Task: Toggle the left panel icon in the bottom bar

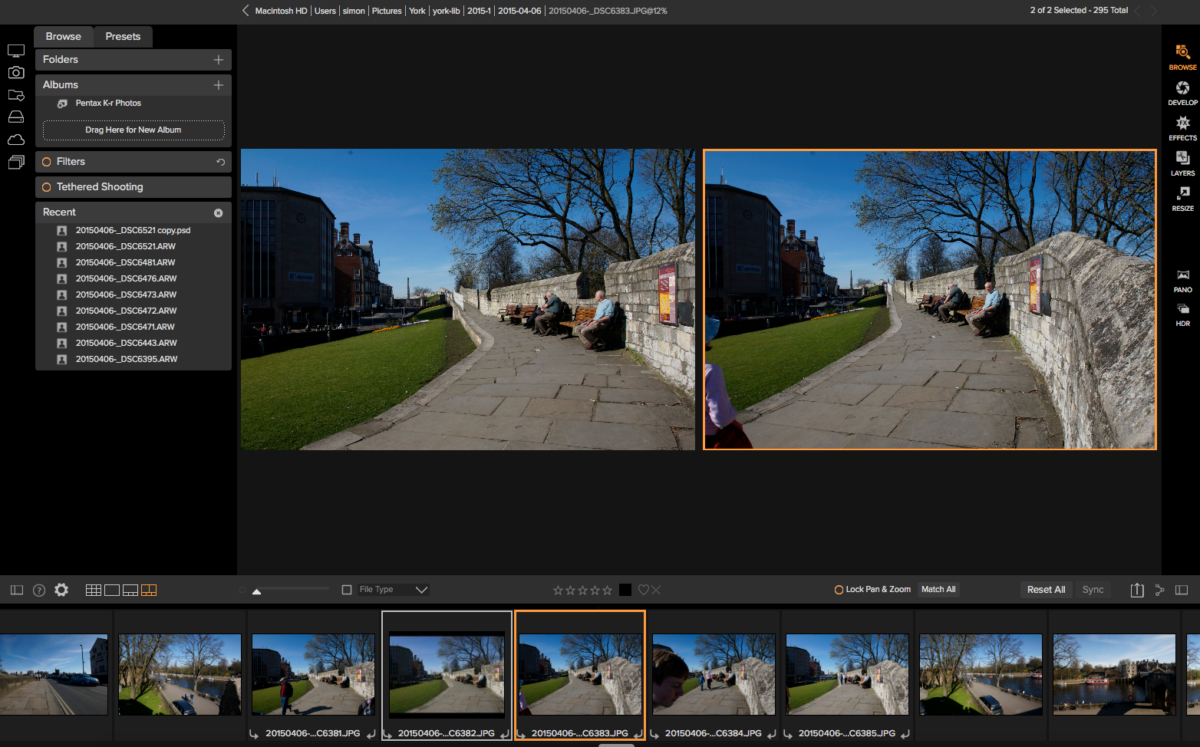Action: point(16,590)
